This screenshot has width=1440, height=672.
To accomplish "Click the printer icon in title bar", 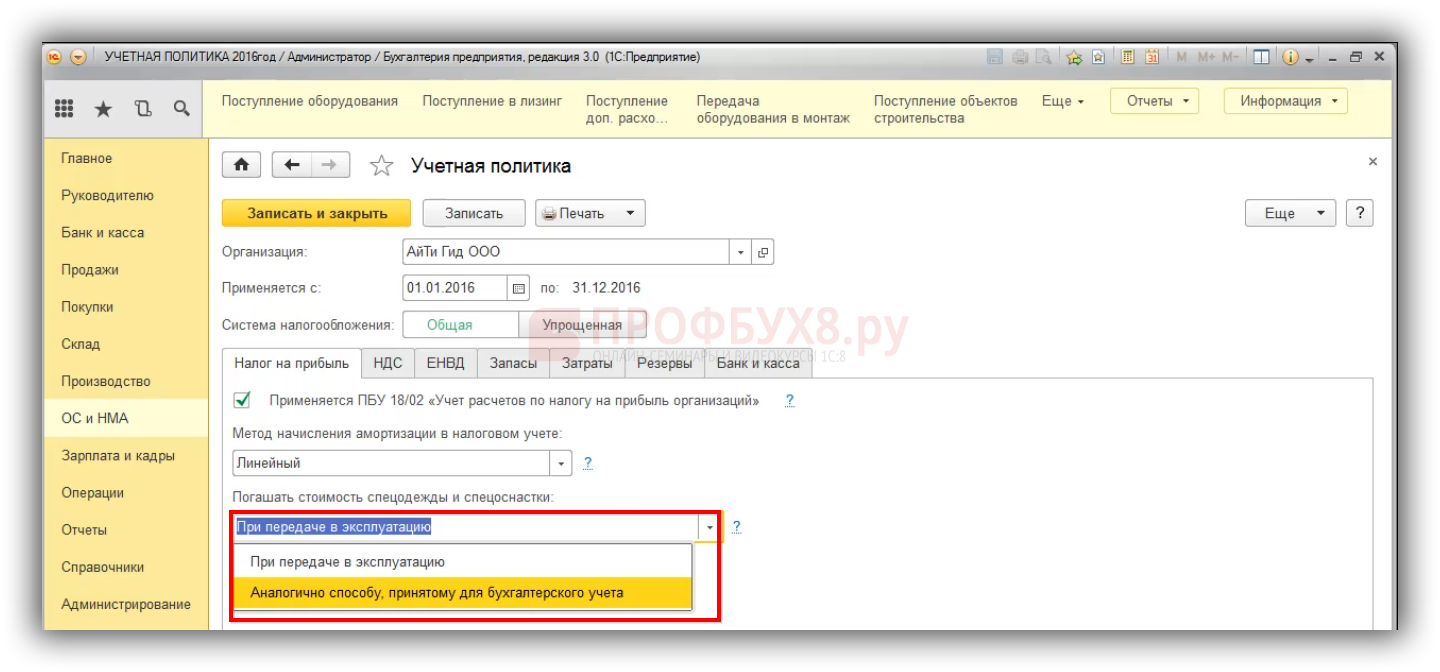I will click(x=1020, y=57).
